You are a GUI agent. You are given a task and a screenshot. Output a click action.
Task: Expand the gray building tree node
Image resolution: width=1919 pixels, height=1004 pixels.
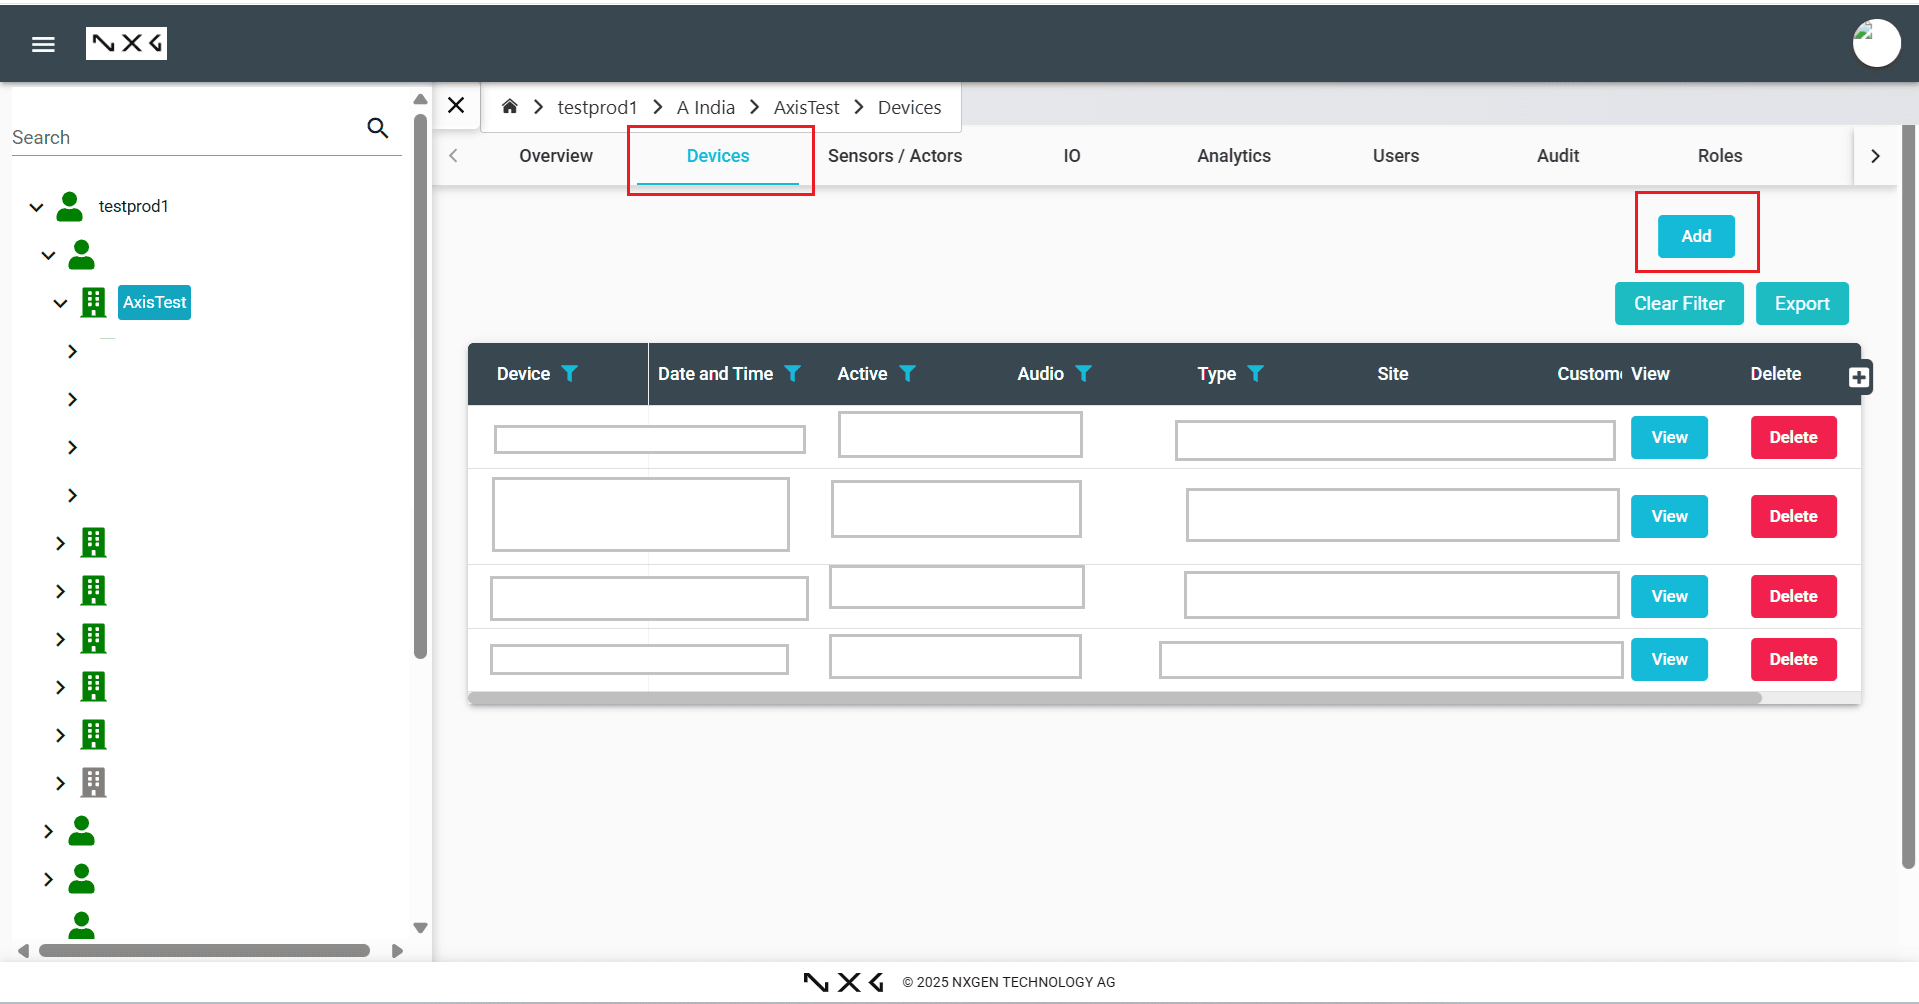tap(61, 783)
